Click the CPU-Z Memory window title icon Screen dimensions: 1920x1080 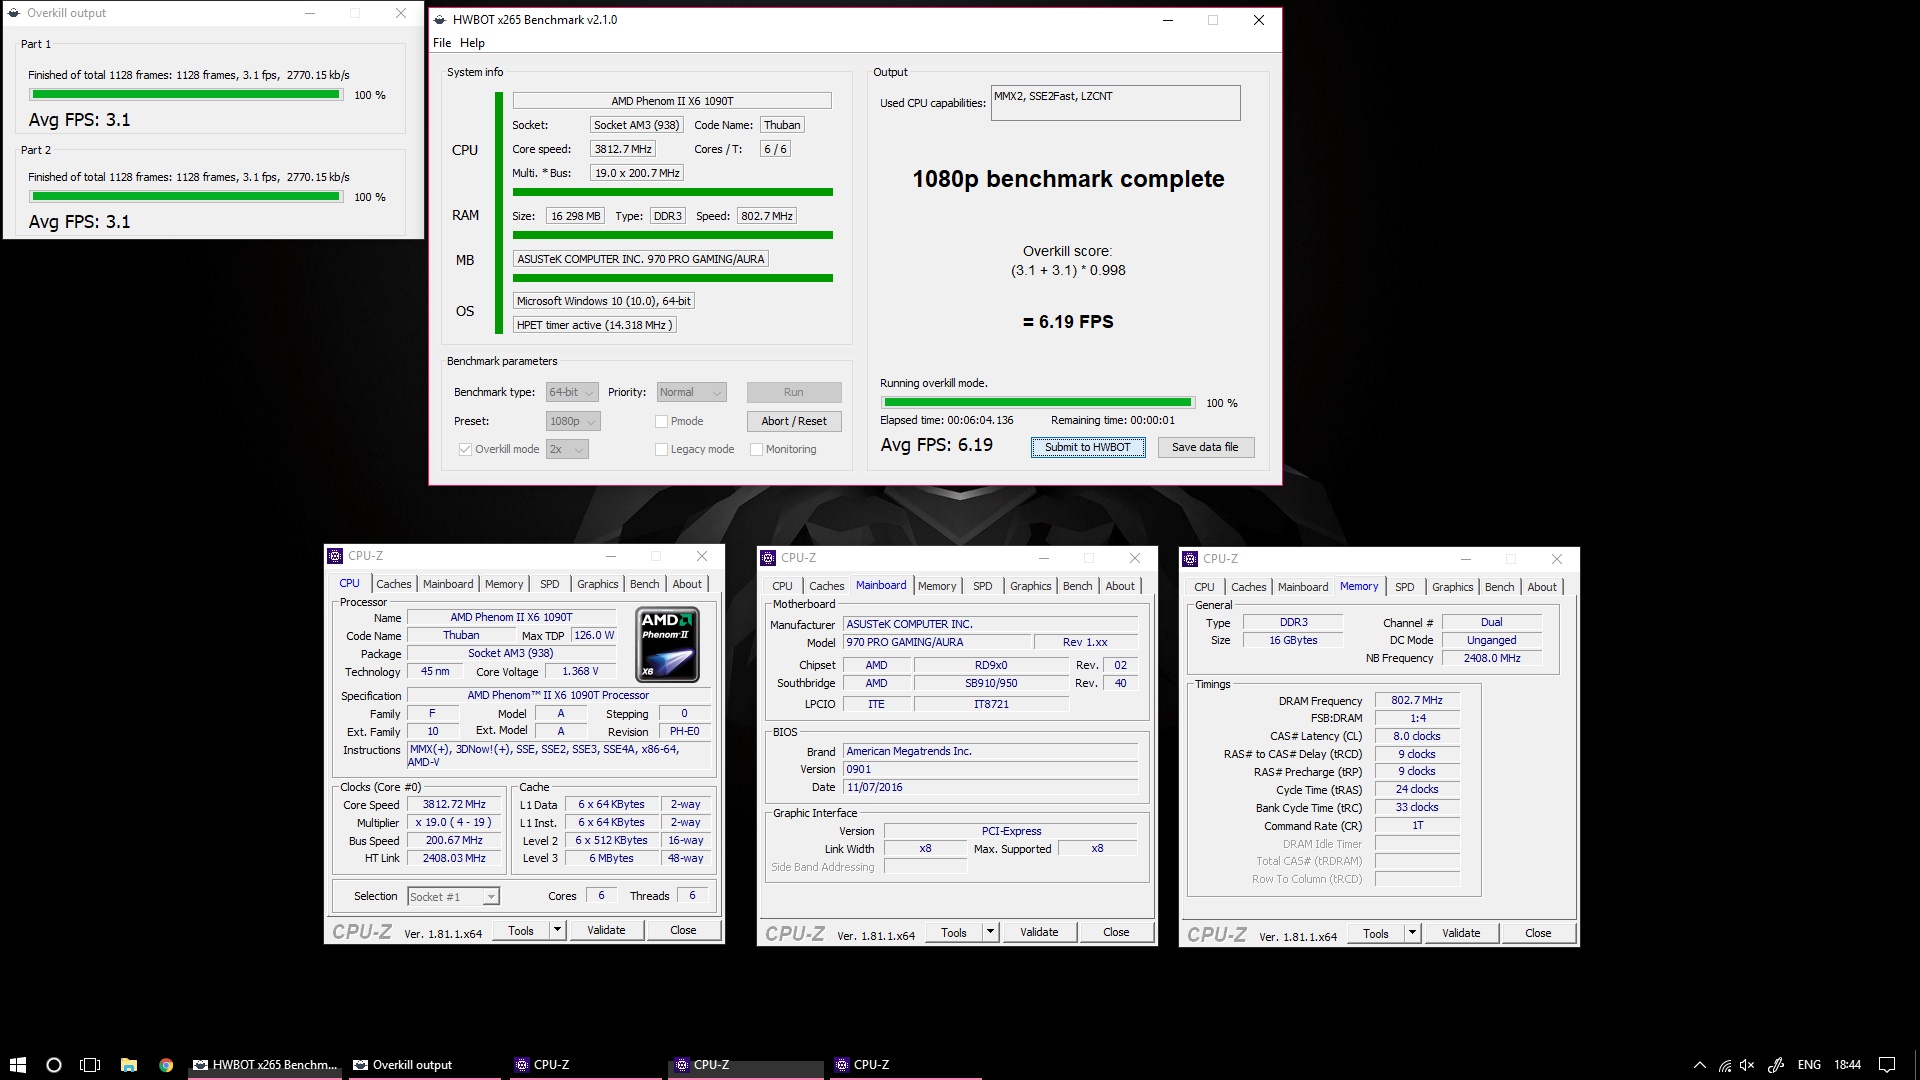coord(1190,559)
